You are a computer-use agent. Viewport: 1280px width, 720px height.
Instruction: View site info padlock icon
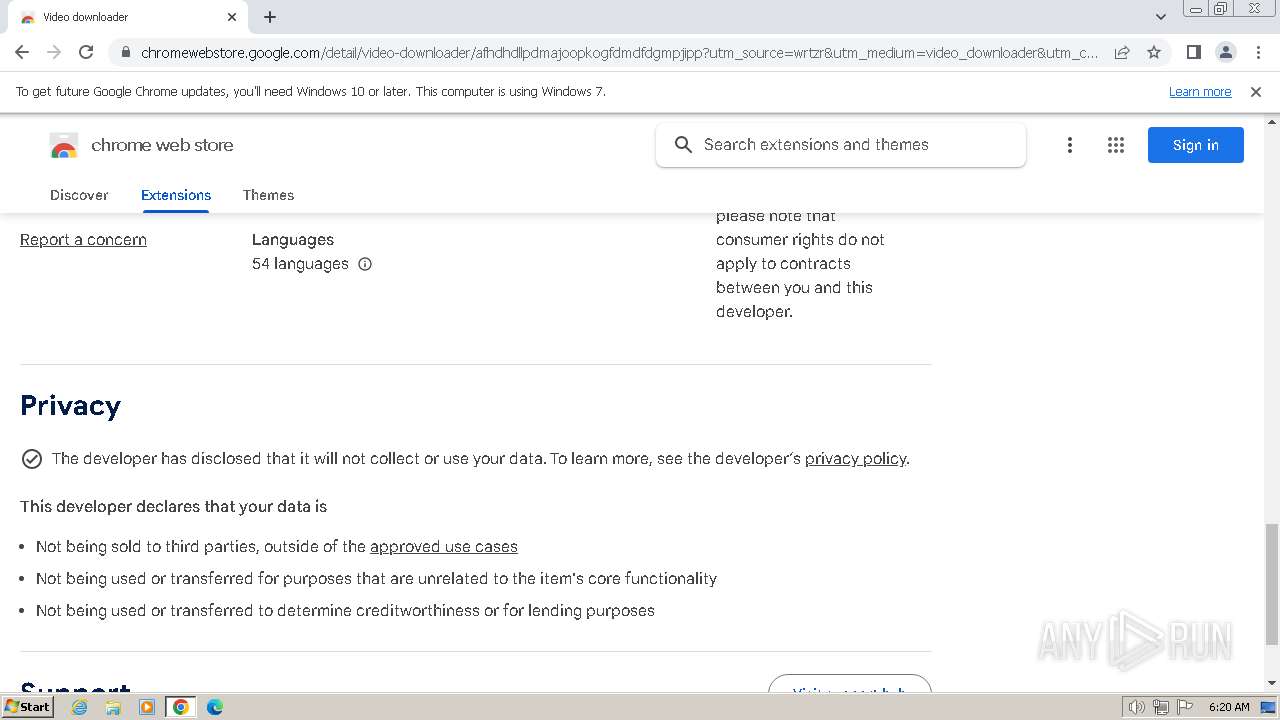pos(125,52)
